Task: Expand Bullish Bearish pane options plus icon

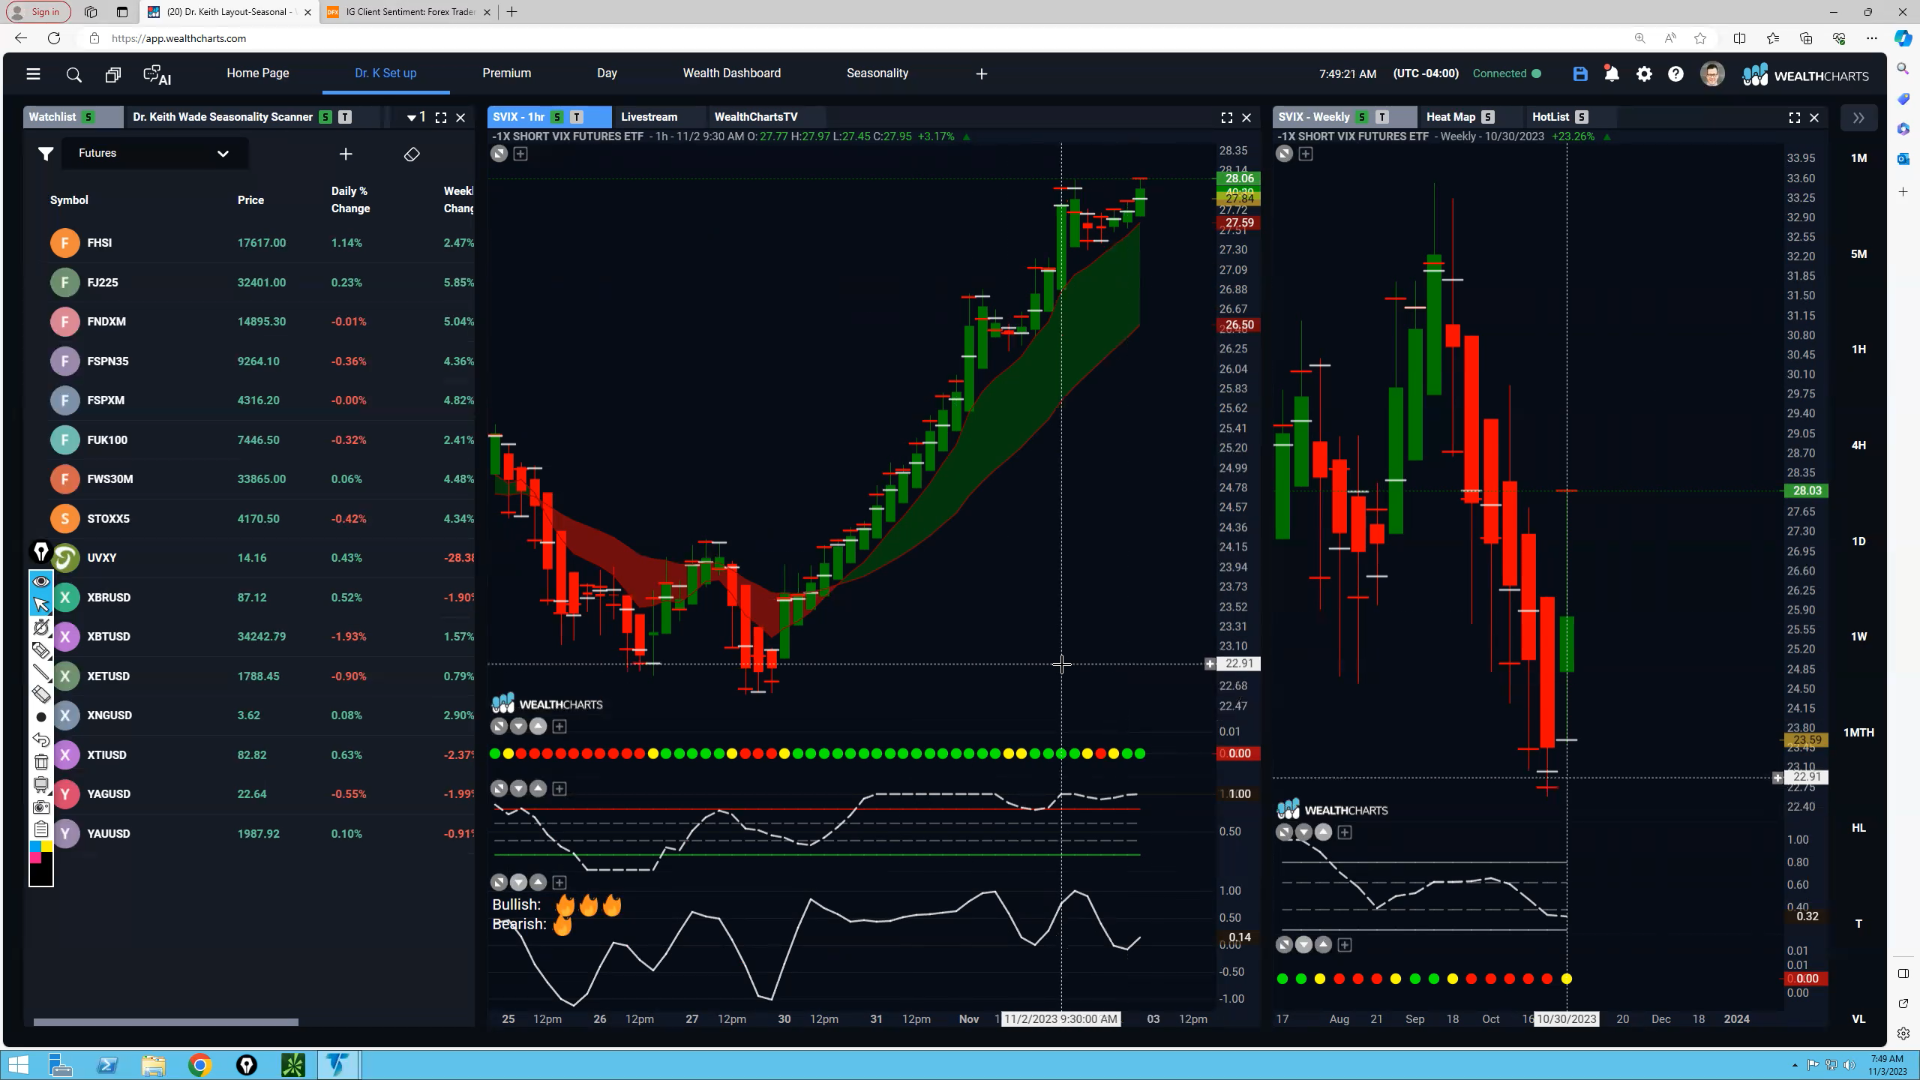Action: pyautogui.click(x=560, y=882)
